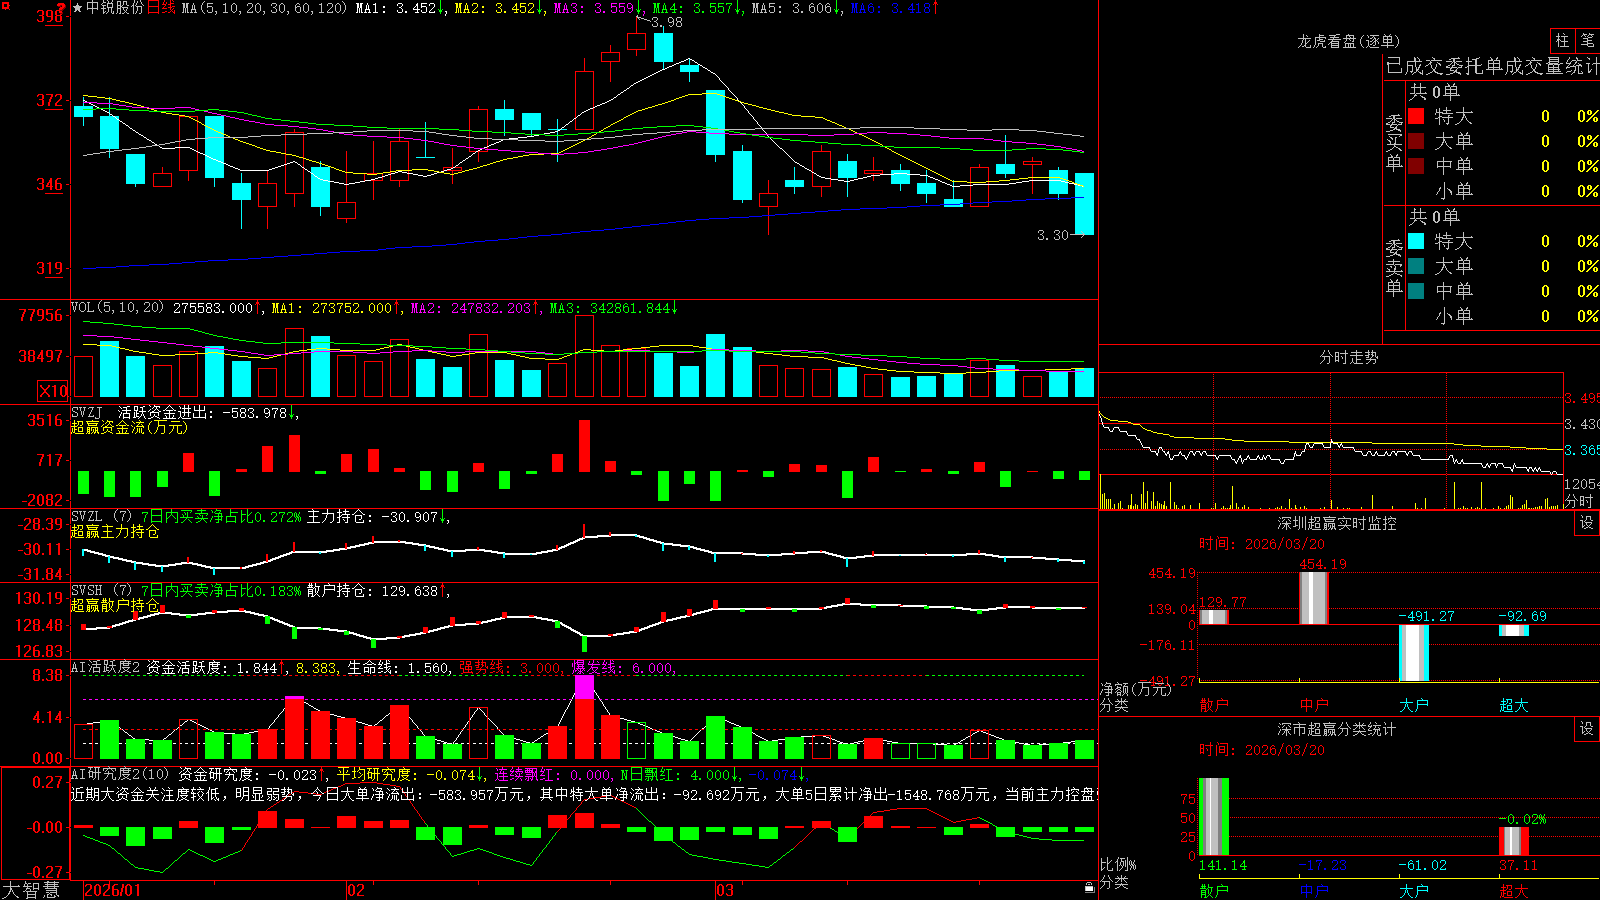
Task: Click the tallest red bar in 超赢资金流 chart
Action: click(x=585, y=446)
